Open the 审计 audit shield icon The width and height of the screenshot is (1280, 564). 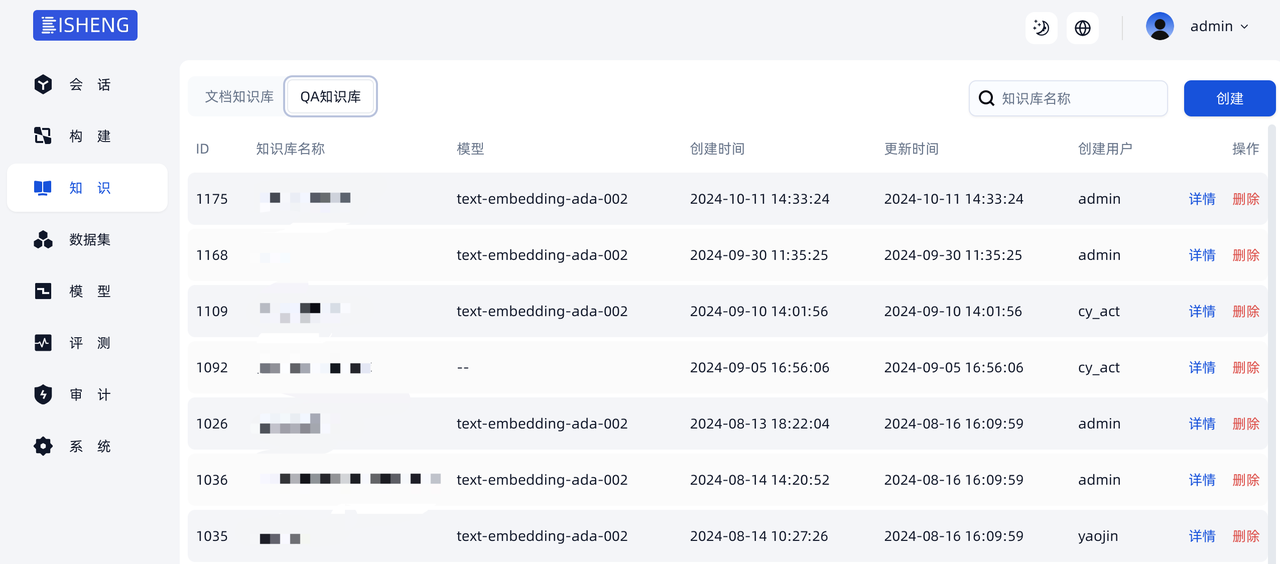coord(43,395)
